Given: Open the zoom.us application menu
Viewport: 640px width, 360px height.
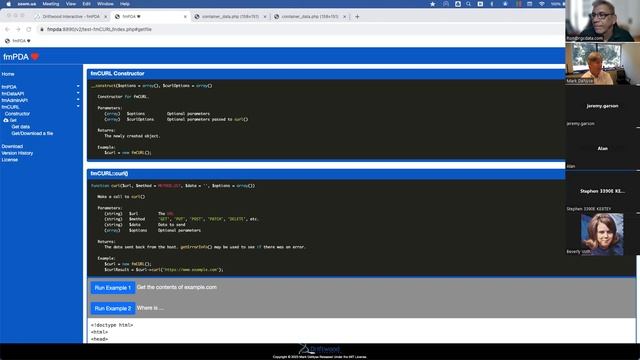Looking at the screenshot, I should [x=27, y=4].
